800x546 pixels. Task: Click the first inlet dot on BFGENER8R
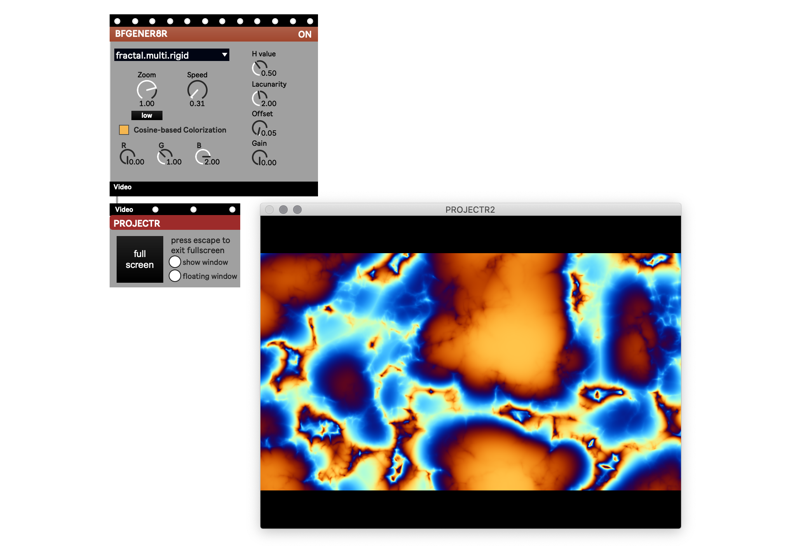117,21
